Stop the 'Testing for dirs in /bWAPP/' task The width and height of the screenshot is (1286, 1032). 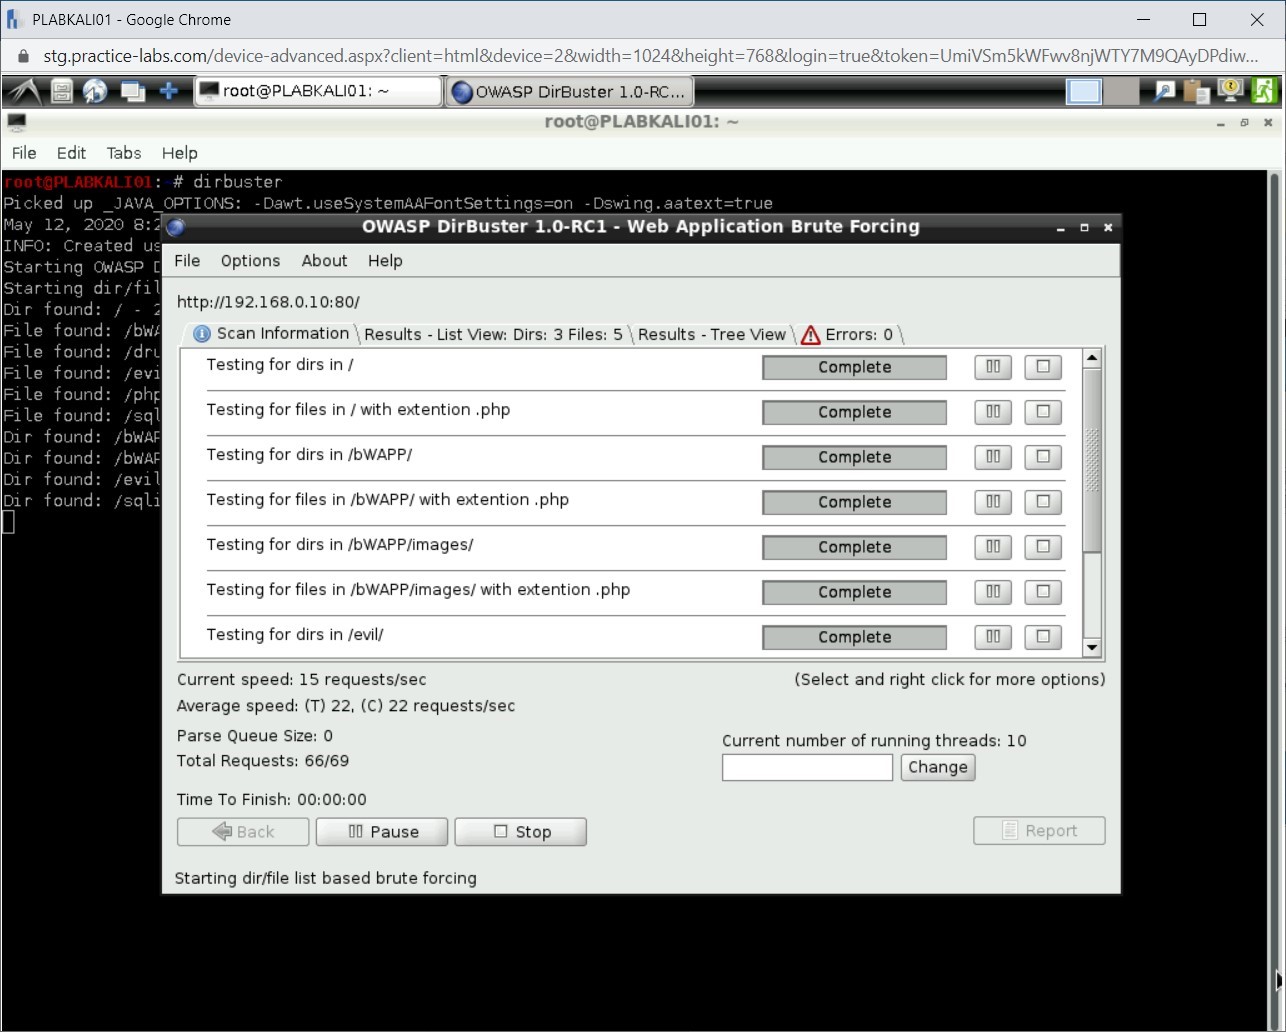click(1042, 457)
